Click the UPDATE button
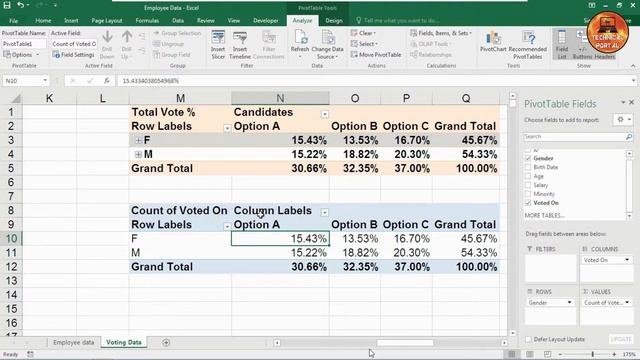 pyautogui.click(x=621, y=339)
